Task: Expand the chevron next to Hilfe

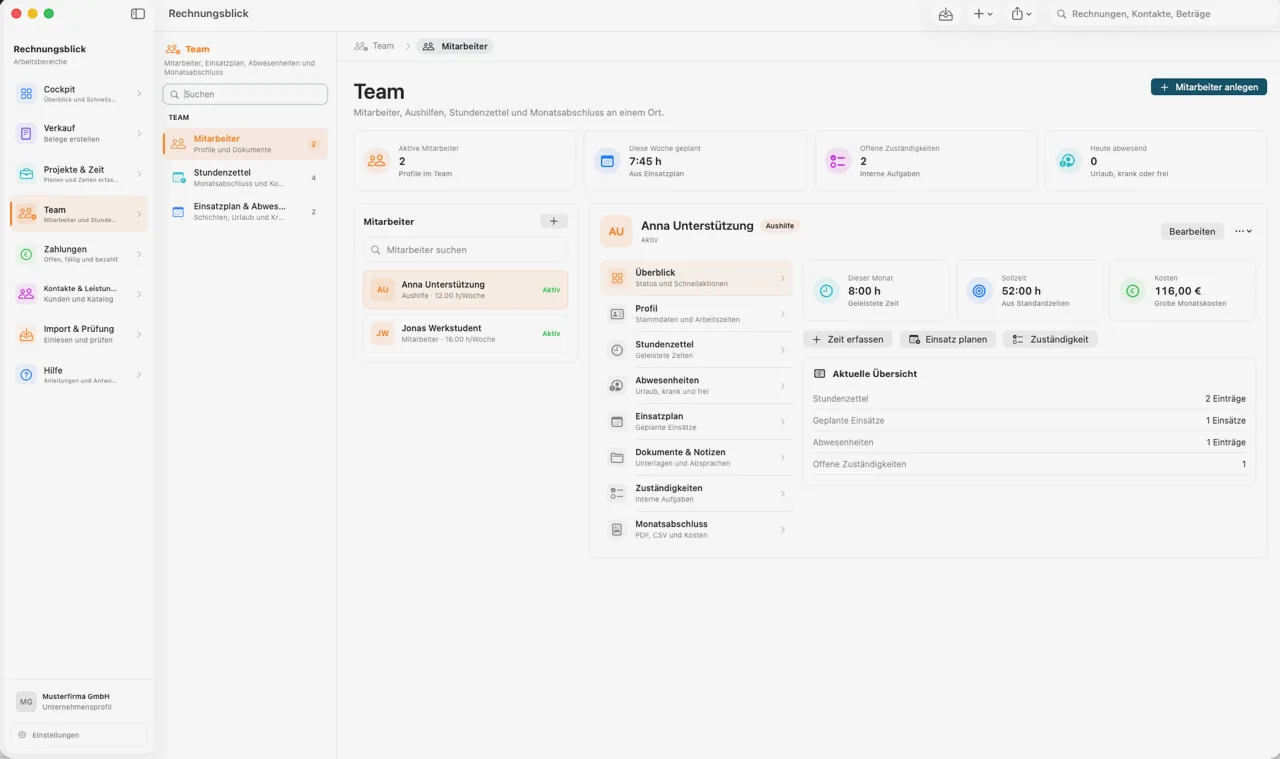Action: (139, 374)
